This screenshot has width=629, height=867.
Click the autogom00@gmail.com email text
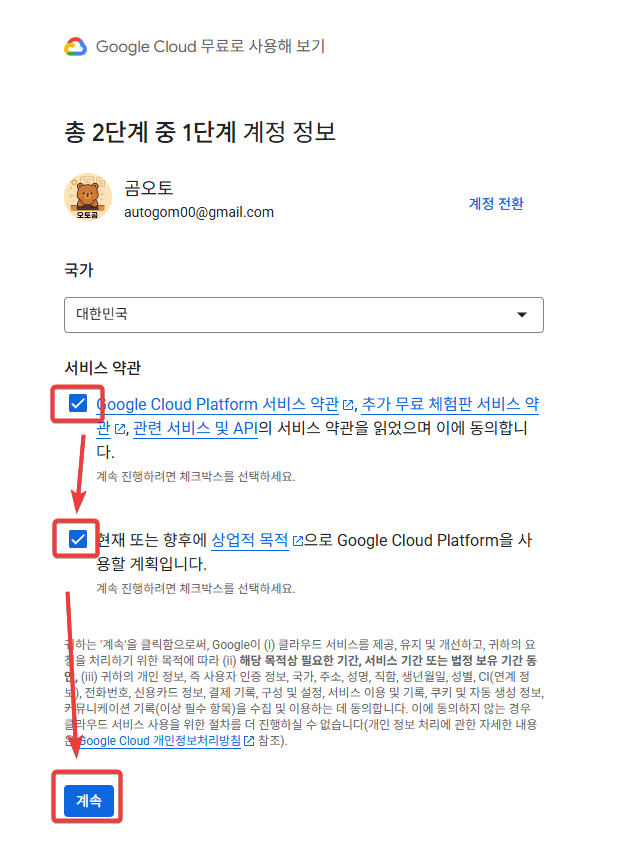pyautogui.click(x=199, y=212)
